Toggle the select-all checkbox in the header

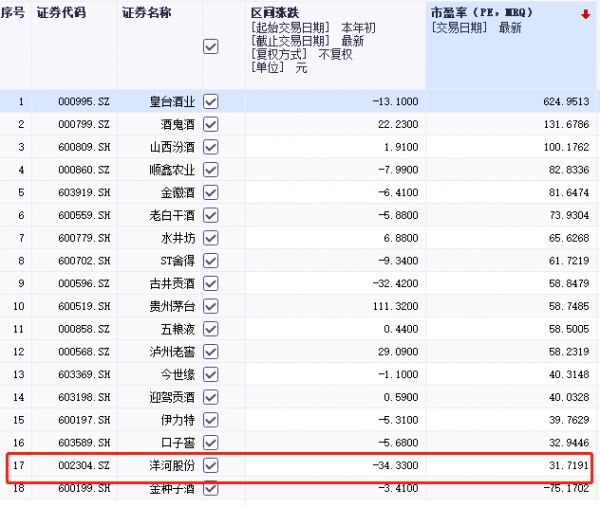tap(210, 47)
